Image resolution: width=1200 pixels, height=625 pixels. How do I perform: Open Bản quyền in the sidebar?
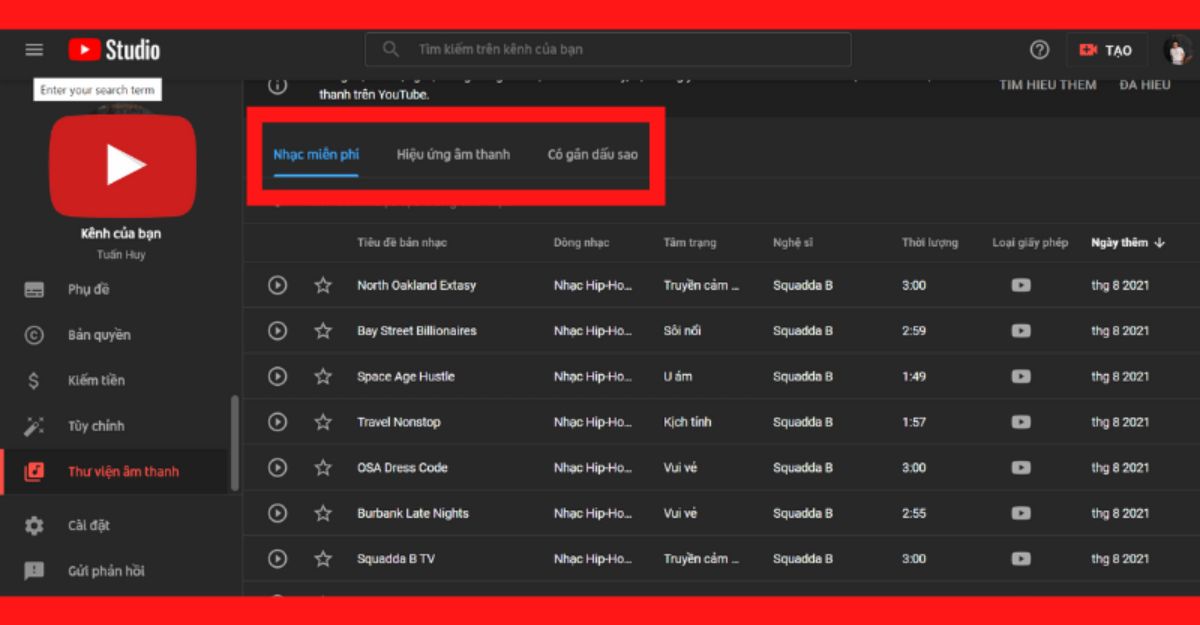tap(115, 335)
